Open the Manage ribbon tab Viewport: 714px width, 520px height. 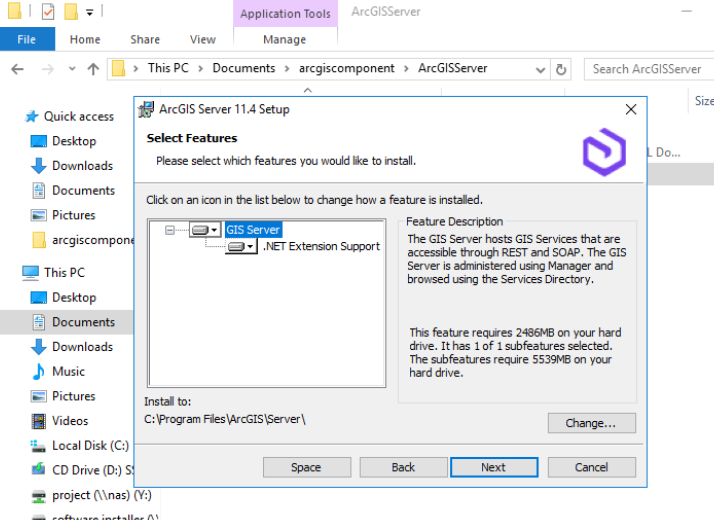pyautogui.click(x=285, y=40)
